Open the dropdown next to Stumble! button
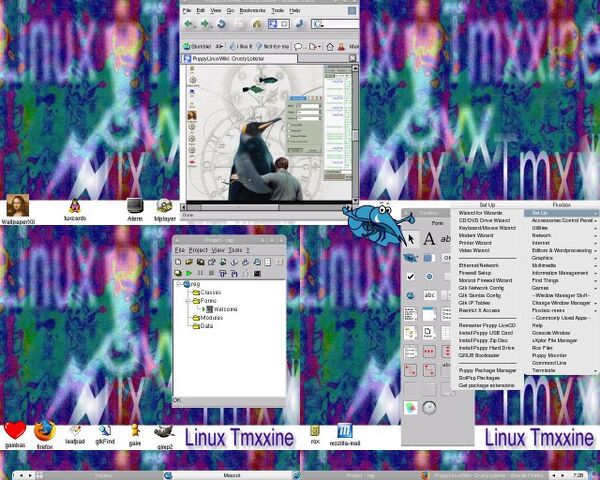The height and width of the screenshot is (480, 600). point(219,46)
